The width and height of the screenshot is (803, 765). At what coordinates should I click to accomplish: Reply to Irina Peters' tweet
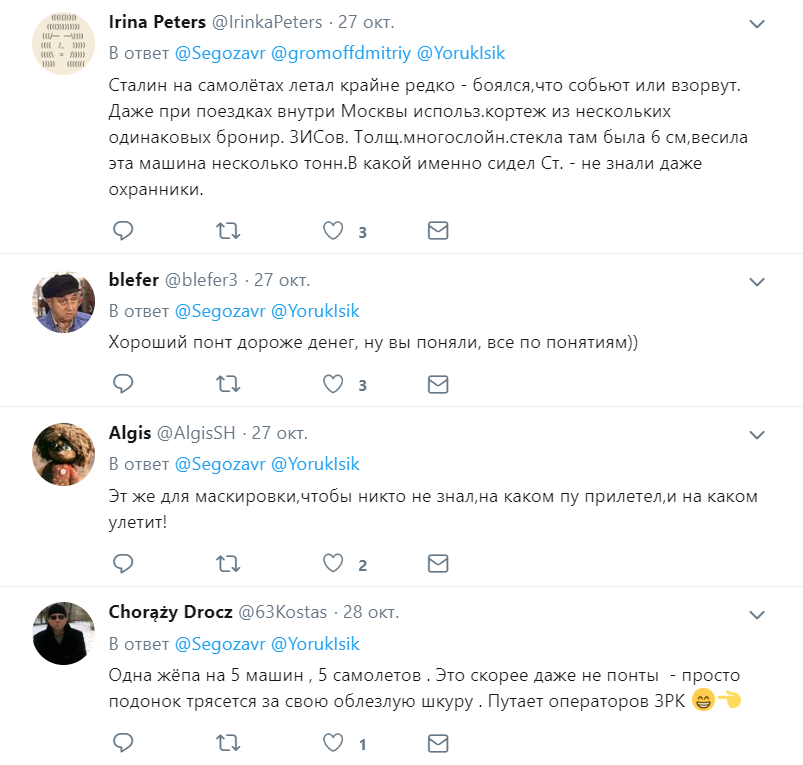tap(123, 231)
